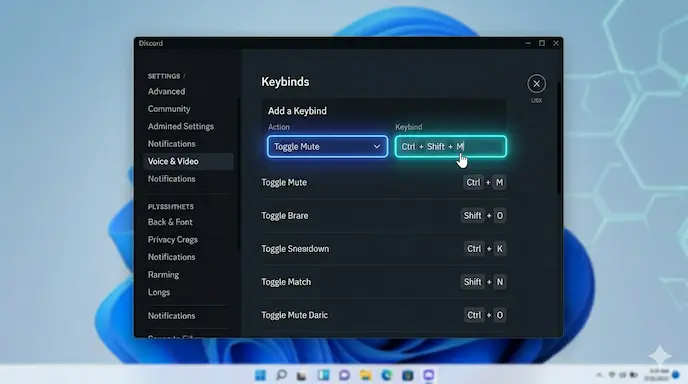
Task: Click the Discord icon on the taskbar
Action: click(429, 375)
